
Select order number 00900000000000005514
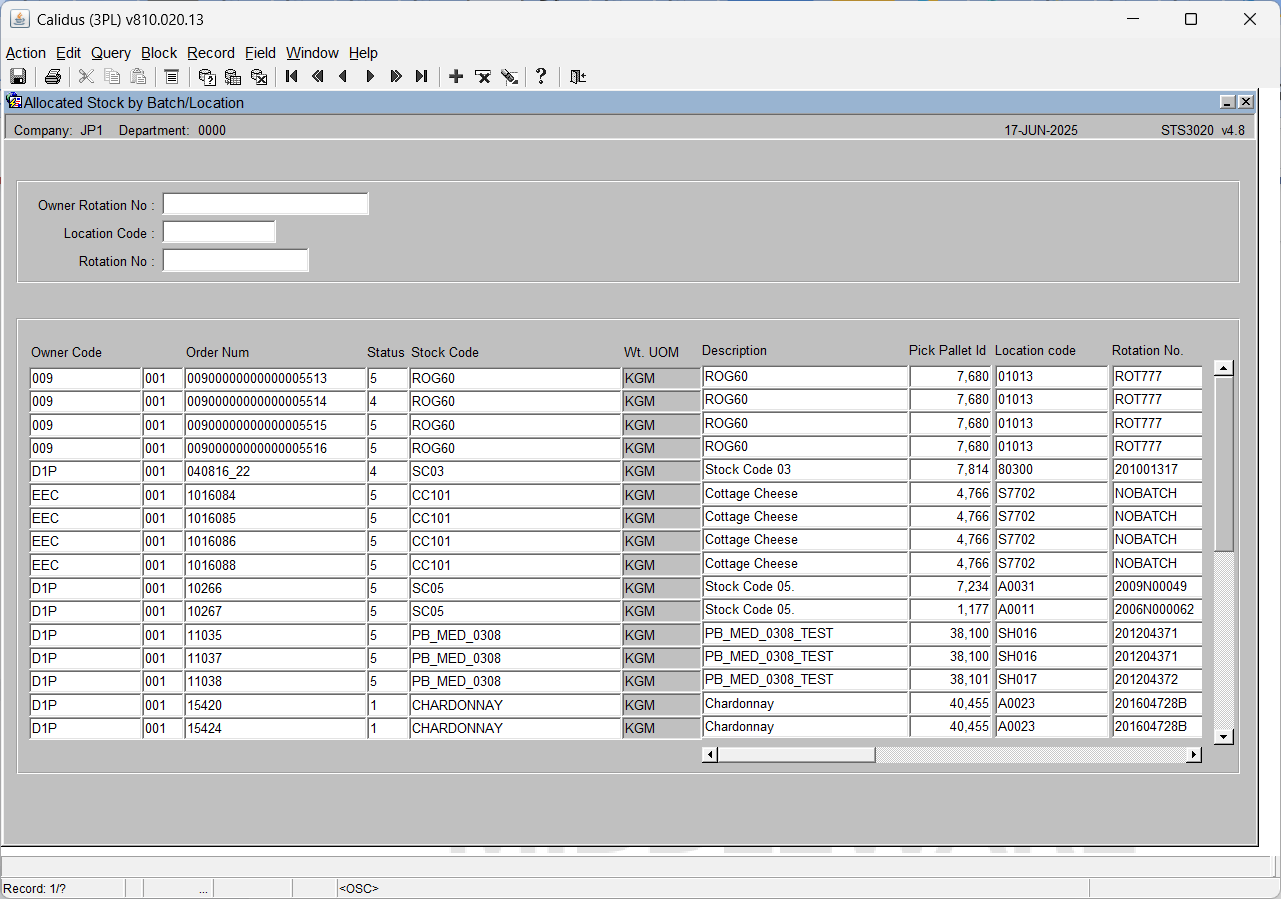[x=275, y=402]
